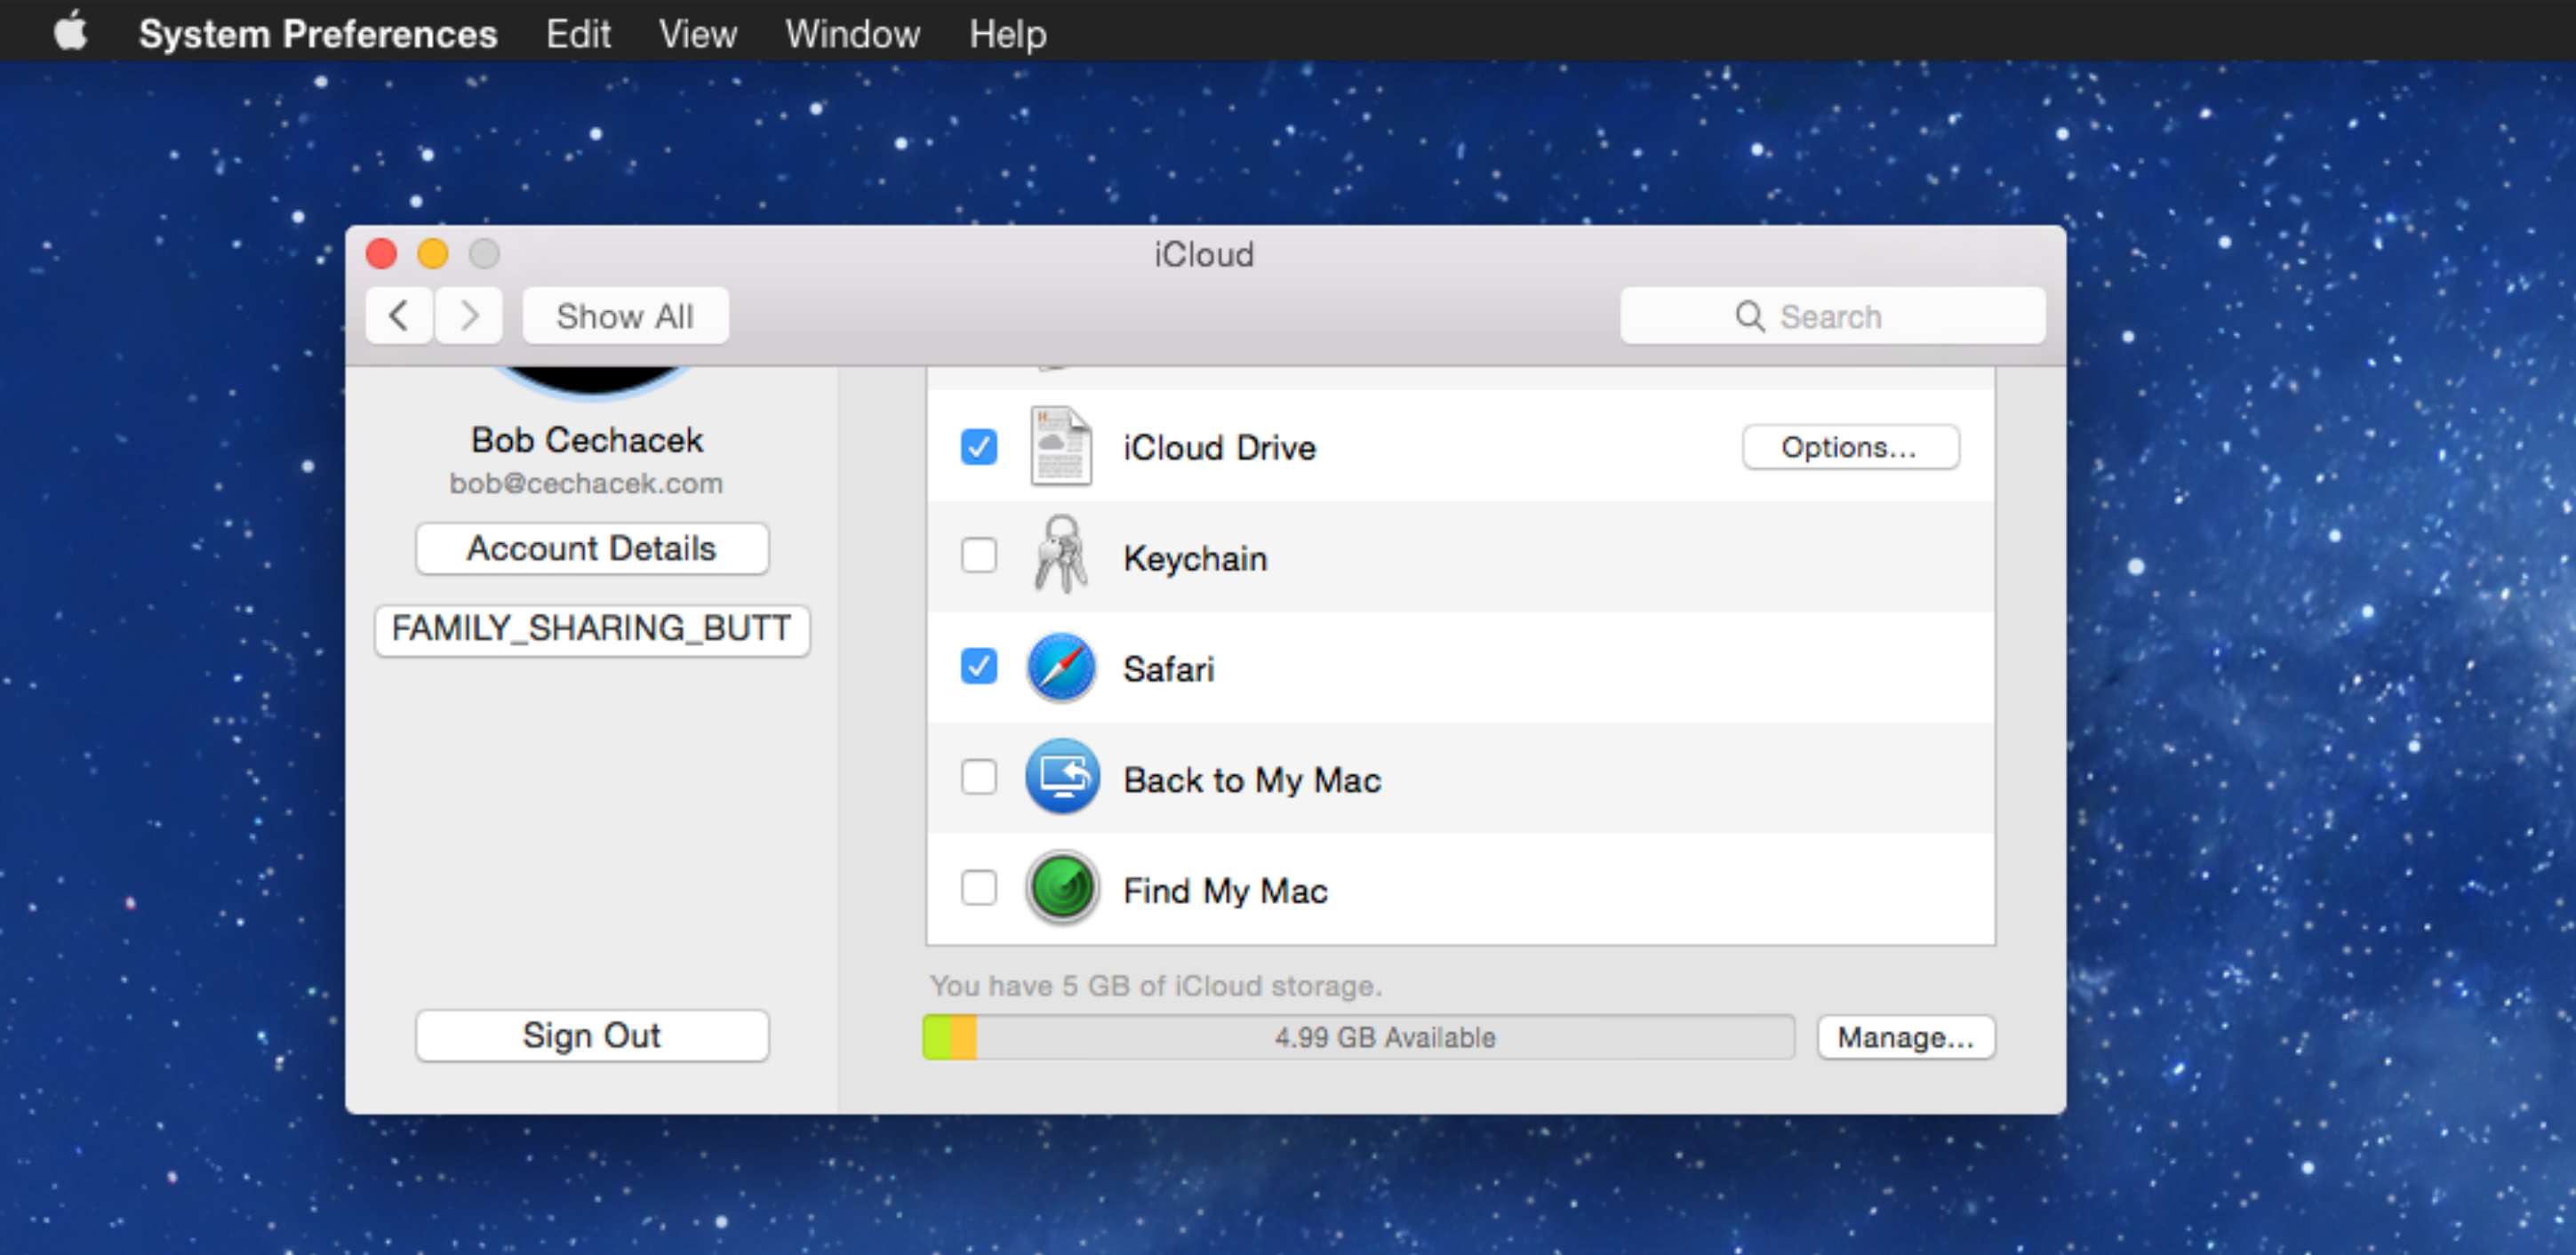The width and height of the screenshot is (2576, 1255).
Task: Open the View menu
Action: [697, 34]
